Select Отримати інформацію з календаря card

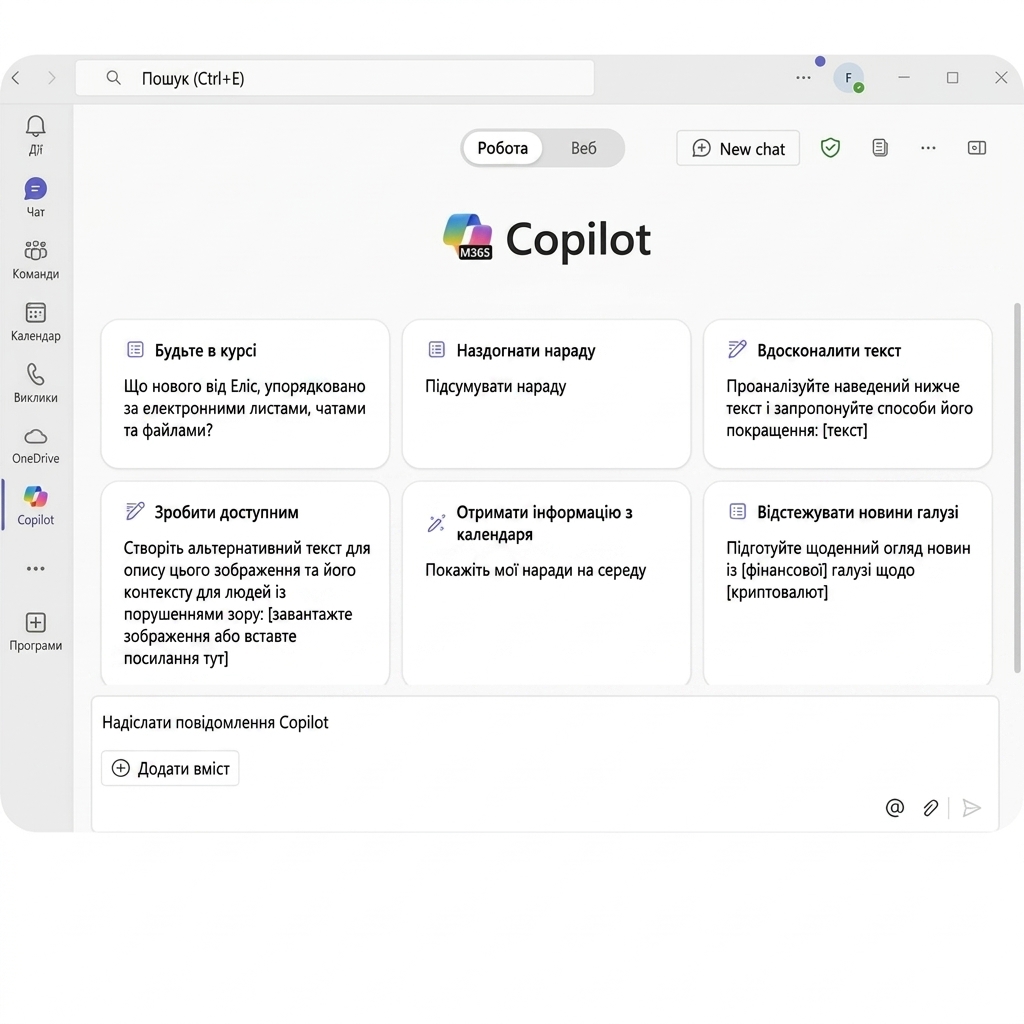pos(547,584)
